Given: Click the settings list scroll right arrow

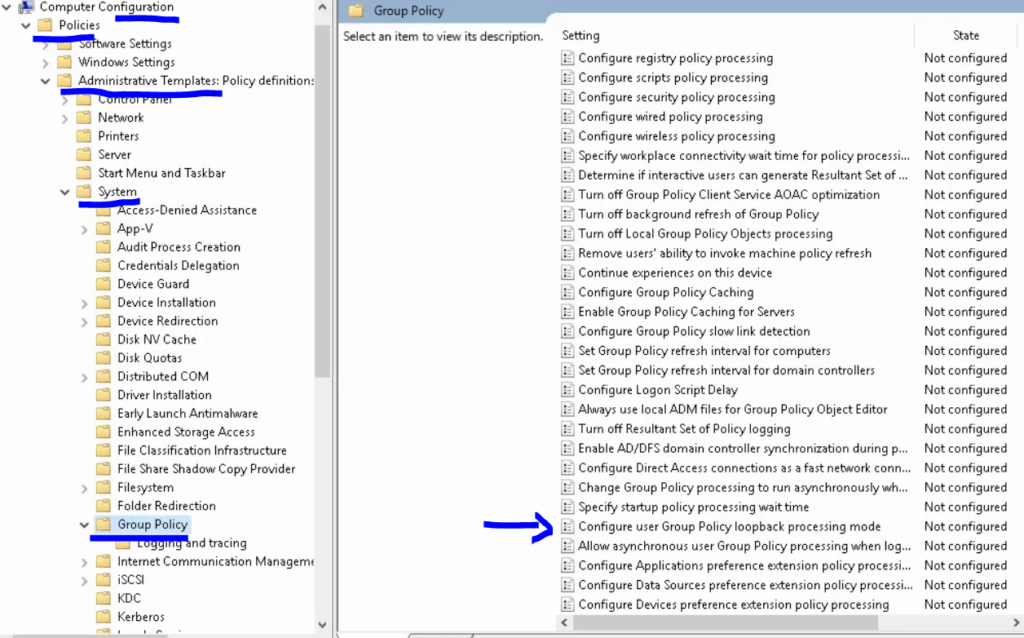Looking at the screenshot, I should (x=1016, y=622).
